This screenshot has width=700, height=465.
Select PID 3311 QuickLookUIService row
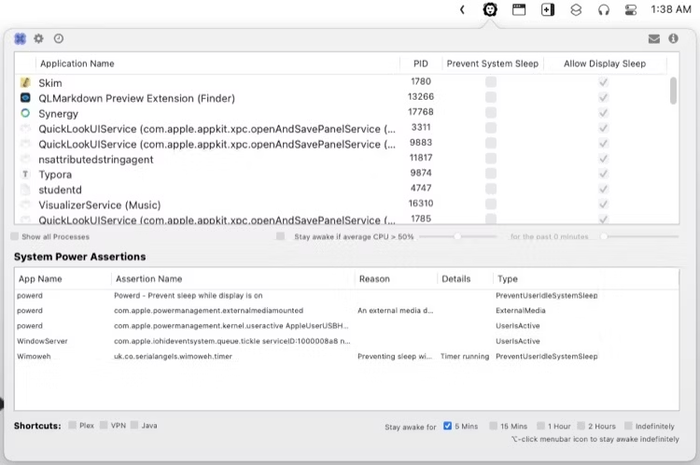[x=347, y=129]
